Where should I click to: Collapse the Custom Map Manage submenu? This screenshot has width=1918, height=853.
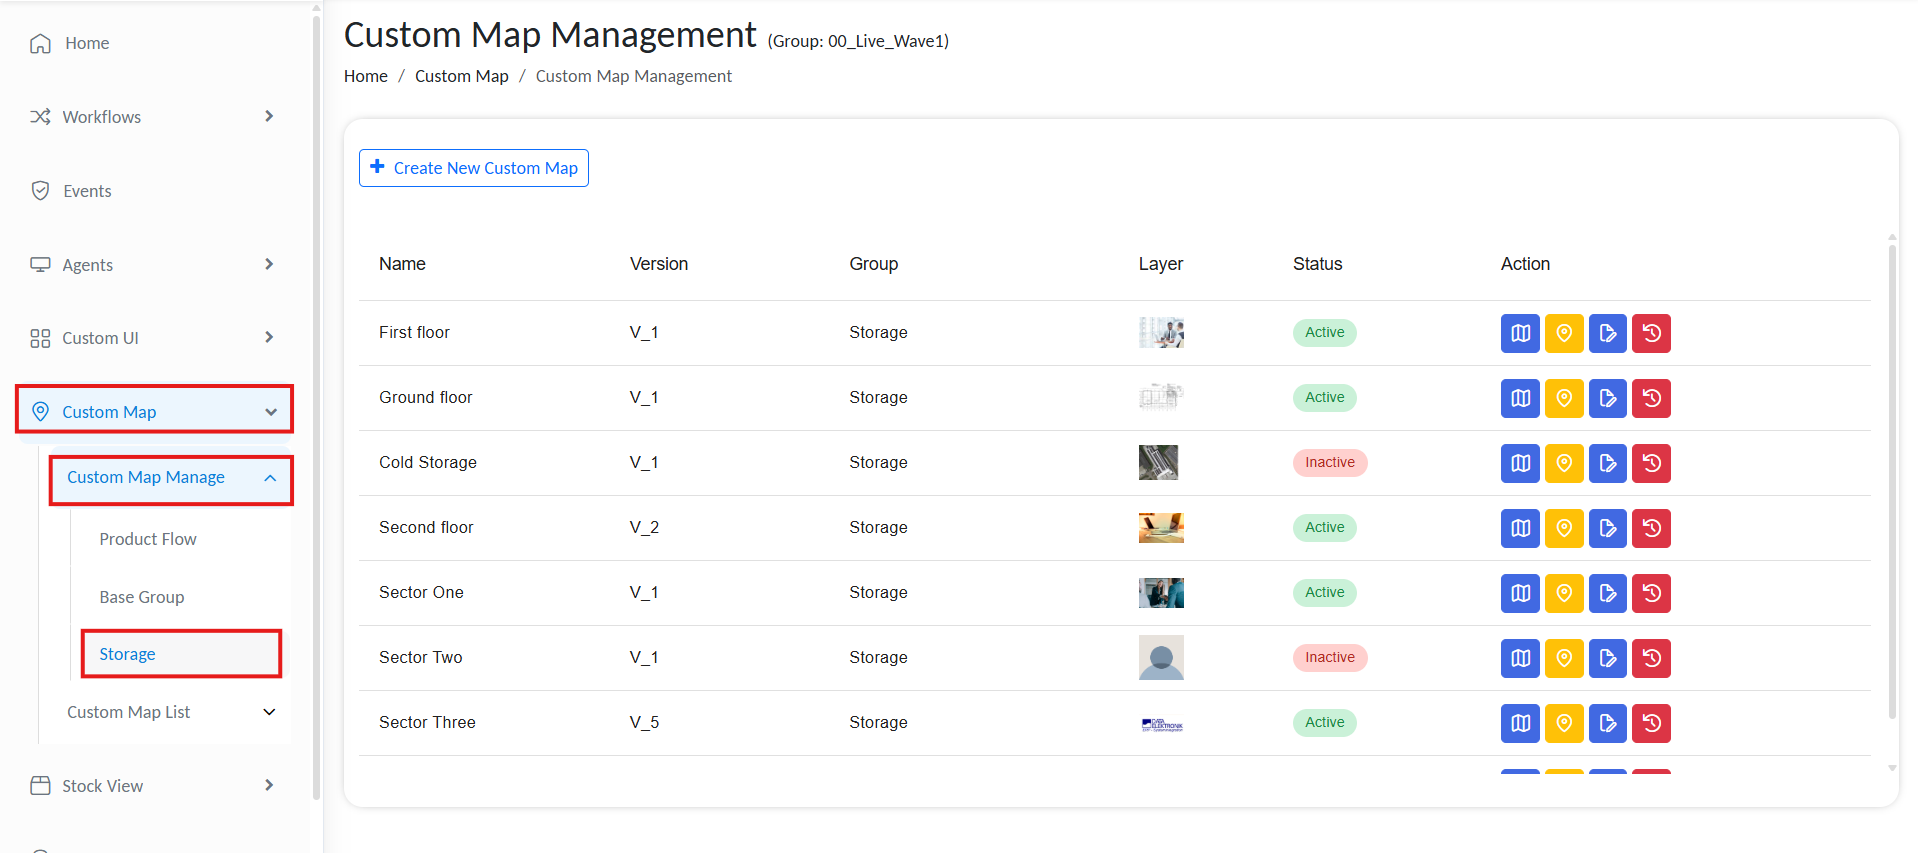[x=270, y=478]
